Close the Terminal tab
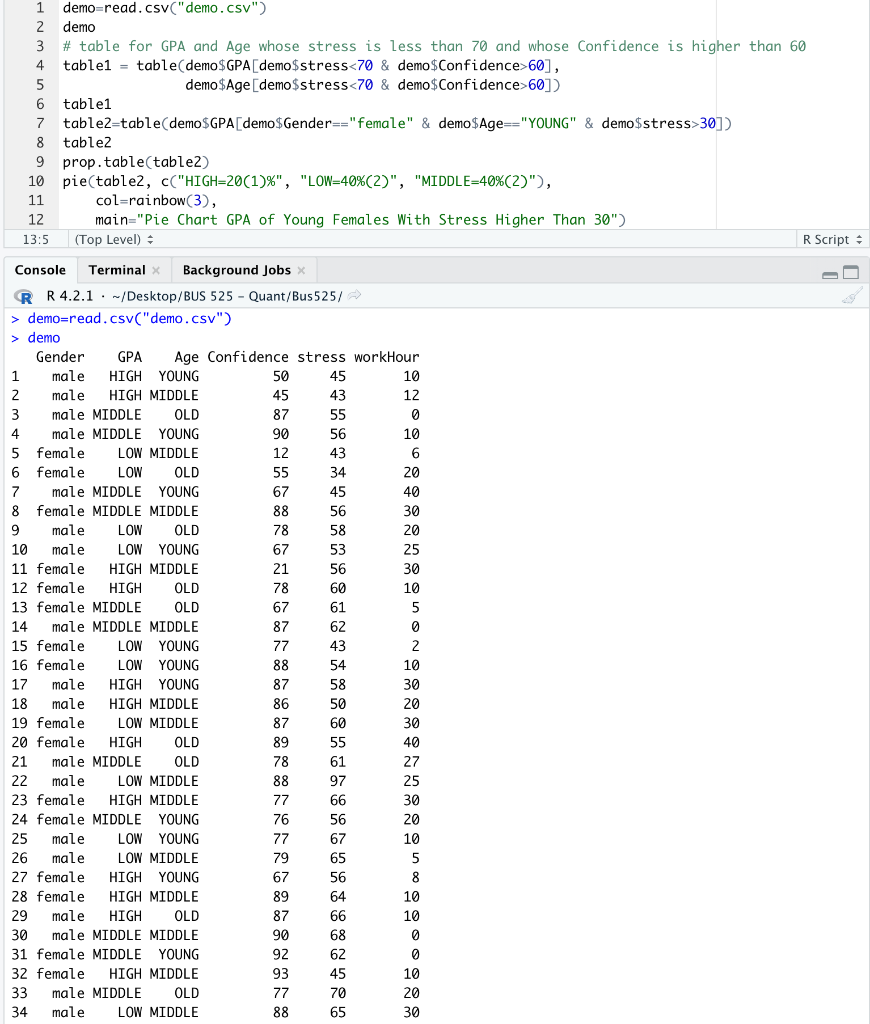The image size is (870, 1024). 156,270
